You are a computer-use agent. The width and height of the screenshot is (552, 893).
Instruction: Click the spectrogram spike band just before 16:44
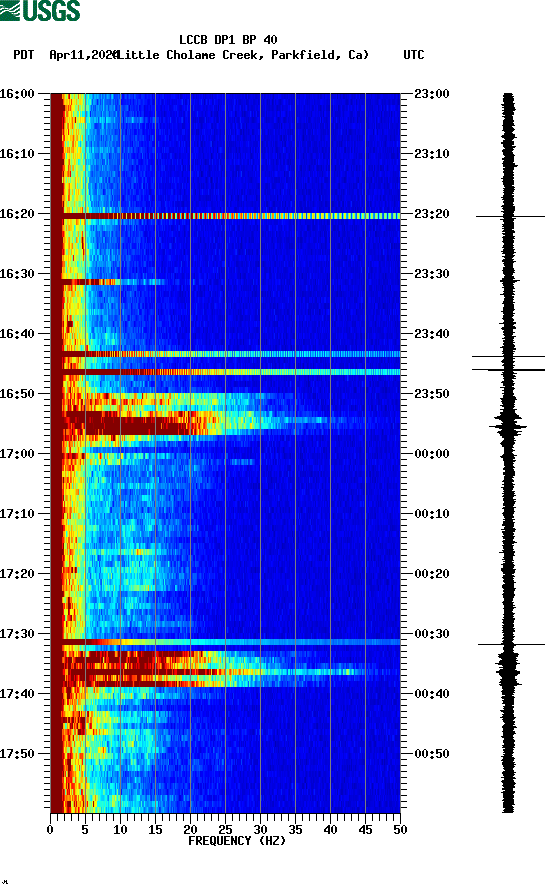click(x=226, y=354)
